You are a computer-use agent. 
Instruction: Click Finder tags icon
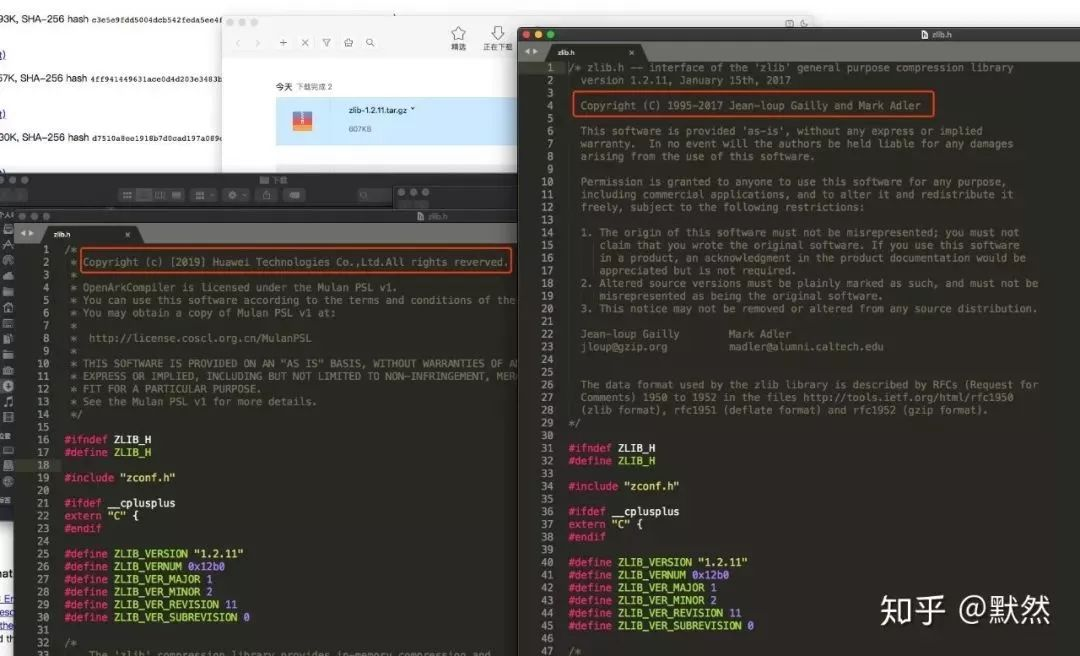coord(294,196)
